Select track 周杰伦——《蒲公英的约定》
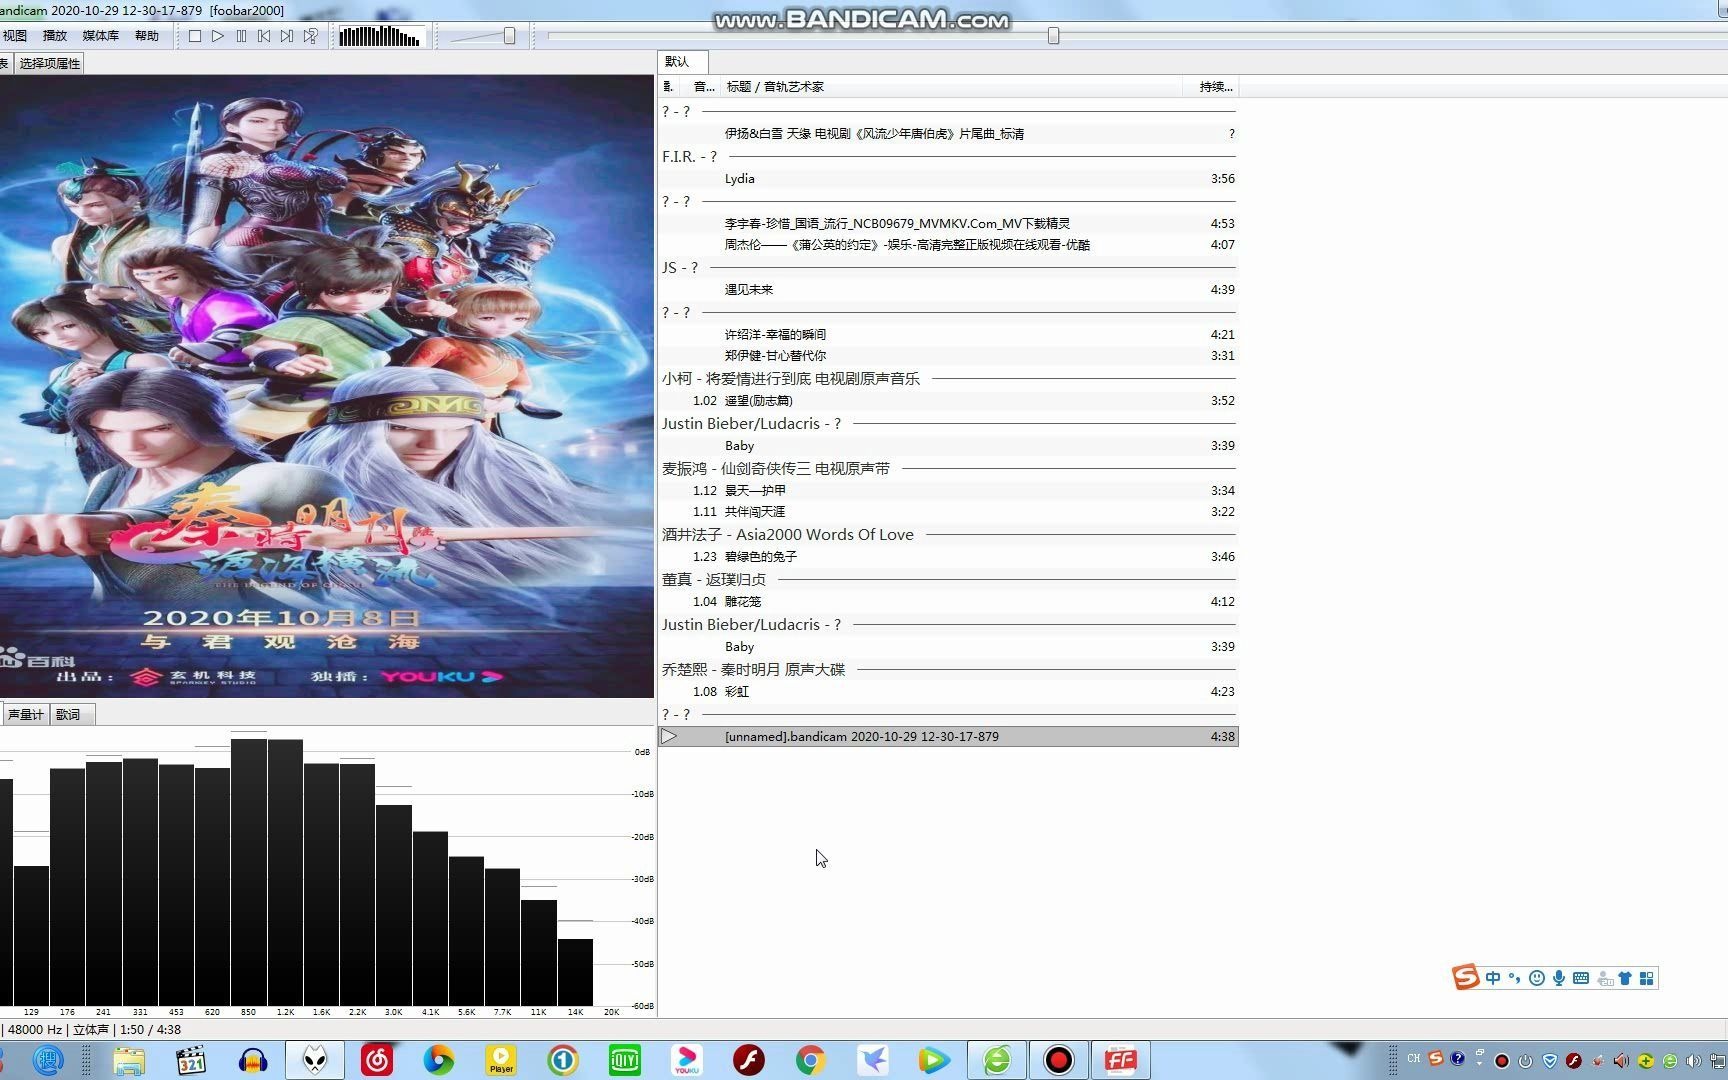1728x1080 pixels. click(x=947, y=245)
